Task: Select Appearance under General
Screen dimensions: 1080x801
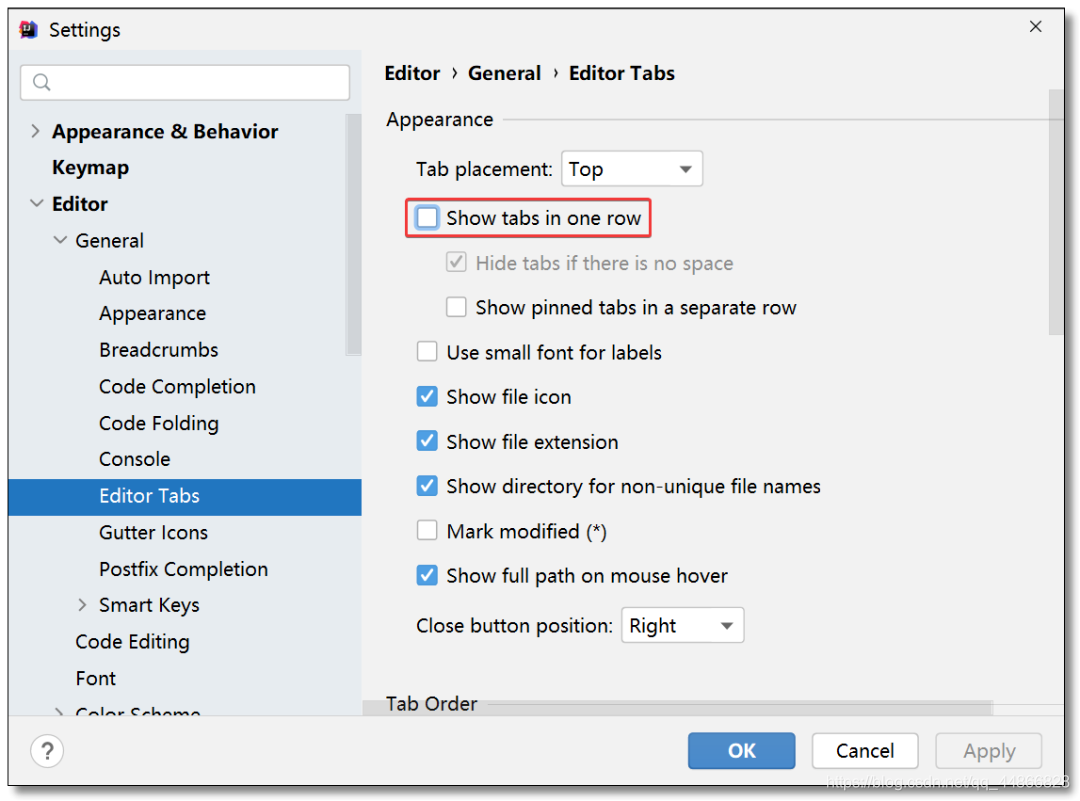Action: [x=152, y=313]
